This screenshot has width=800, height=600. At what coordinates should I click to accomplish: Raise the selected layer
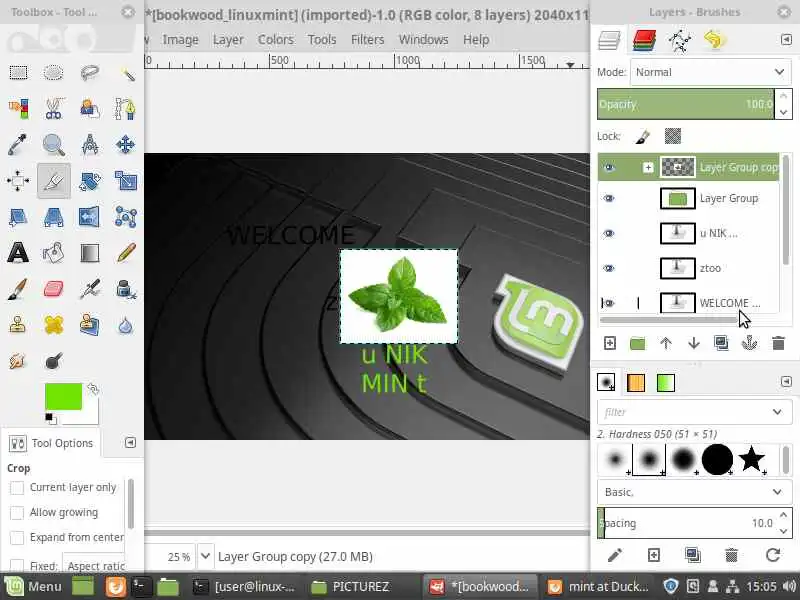pos(666,343)
